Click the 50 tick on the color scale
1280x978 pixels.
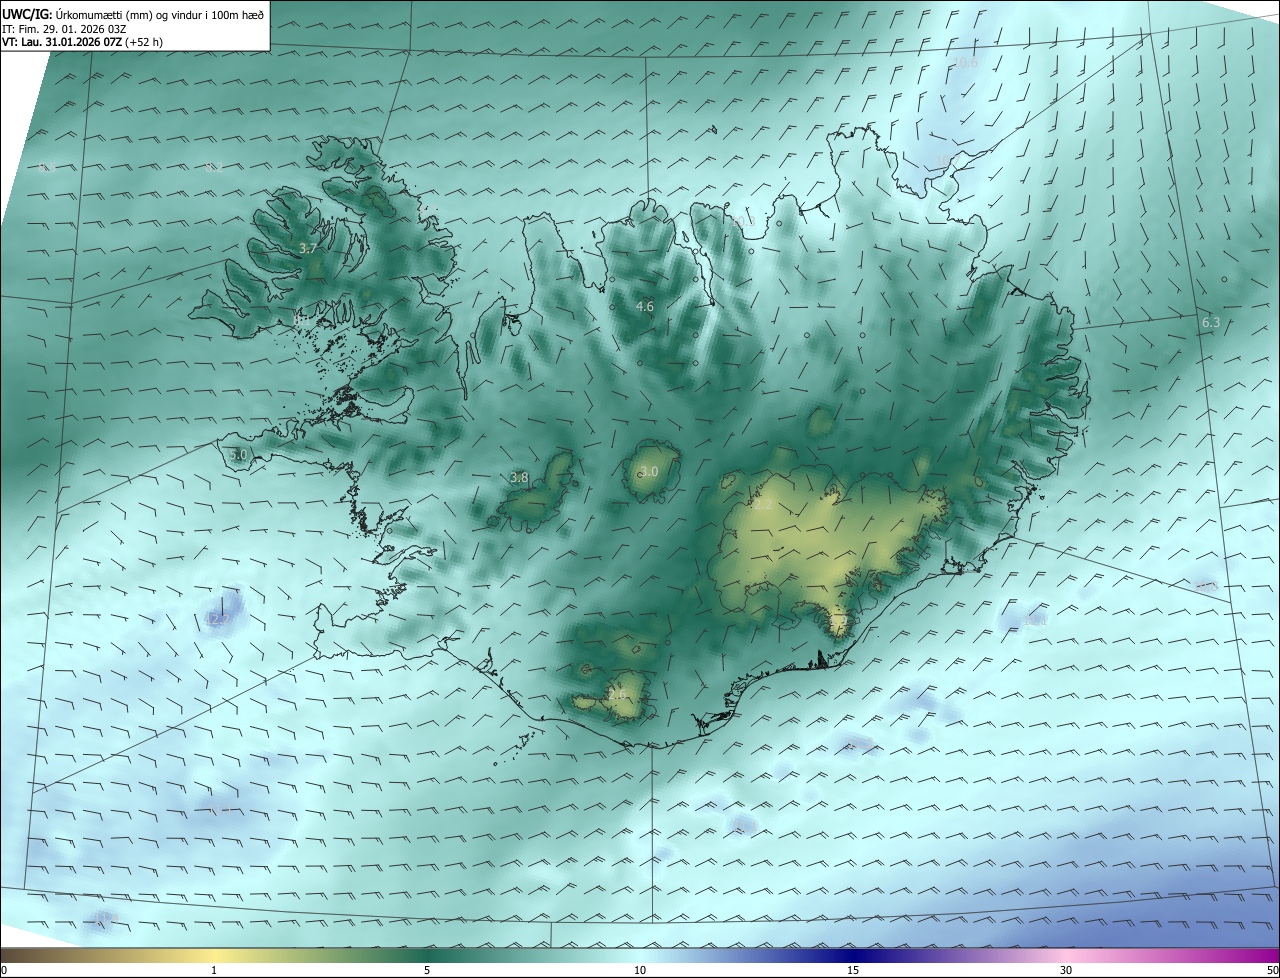point(1272,970)
